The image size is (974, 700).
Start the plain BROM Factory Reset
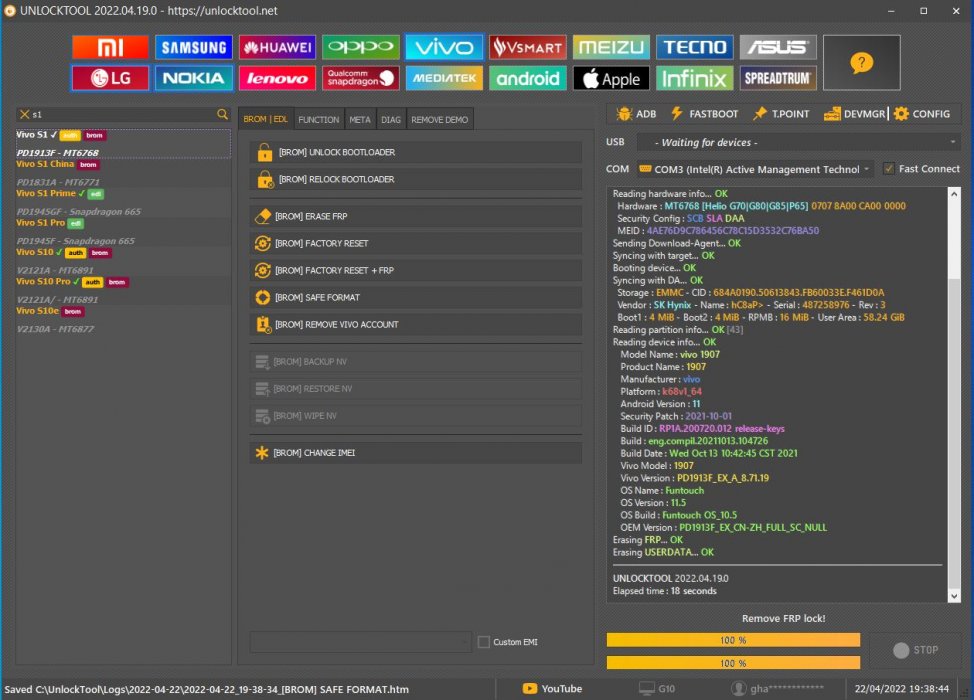coord(416,243)
